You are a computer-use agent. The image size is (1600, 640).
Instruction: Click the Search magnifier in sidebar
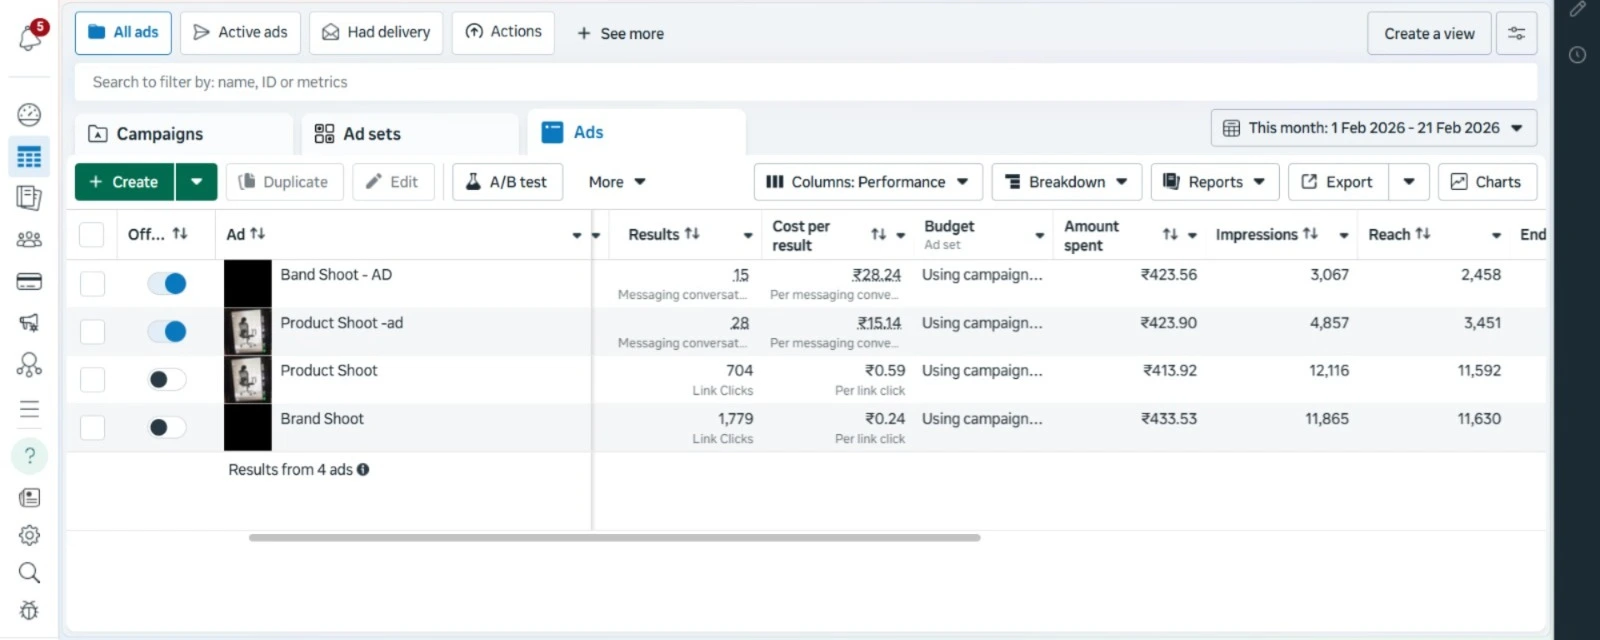(x=30, y=573)
